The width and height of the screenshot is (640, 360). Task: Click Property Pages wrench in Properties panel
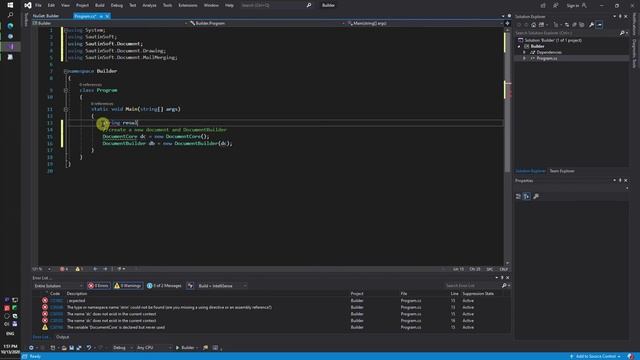(x=536, y=196)
